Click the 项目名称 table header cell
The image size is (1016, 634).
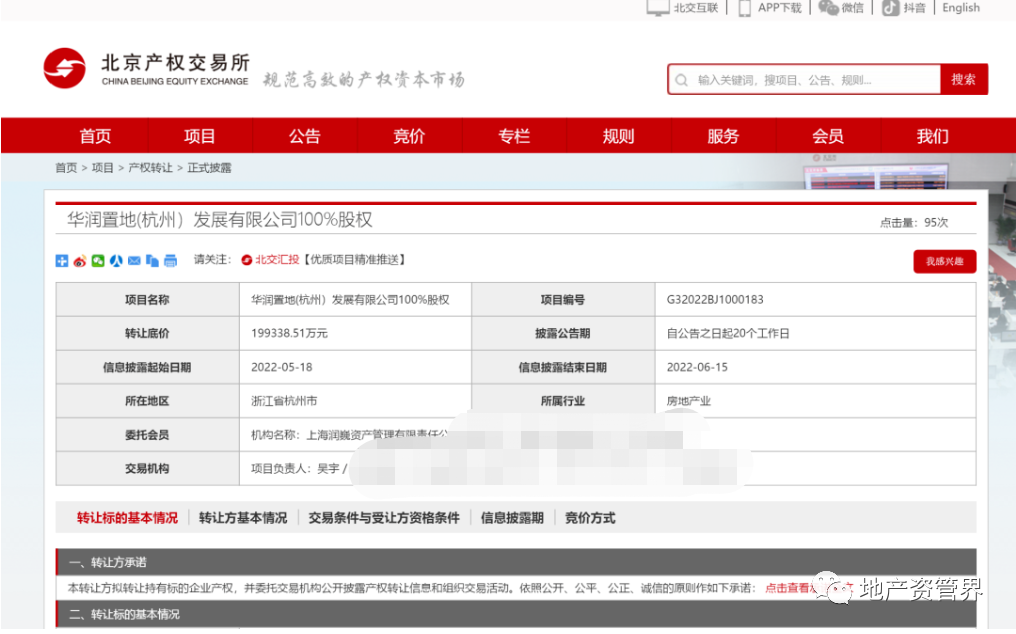(148, 299)
